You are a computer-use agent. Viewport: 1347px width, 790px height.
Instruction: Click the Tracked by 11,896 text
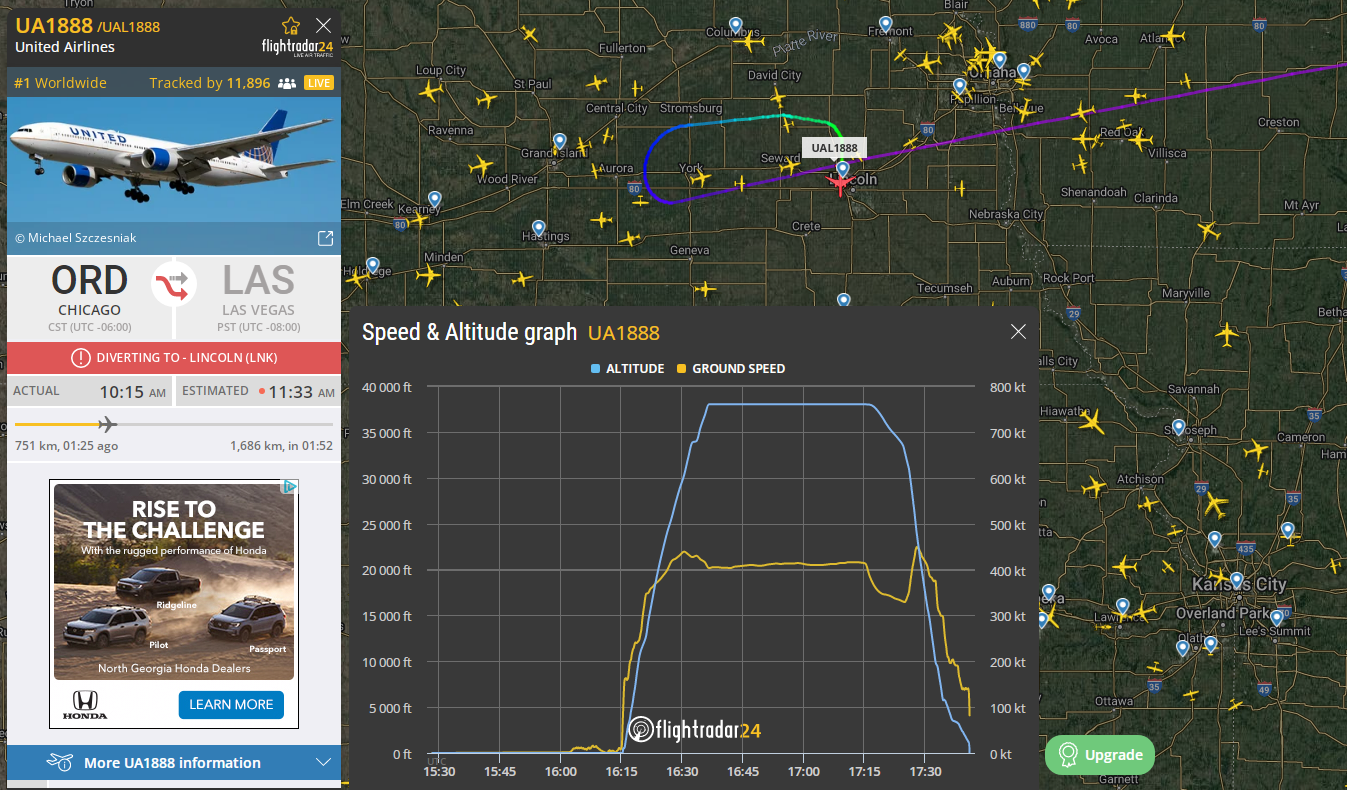210,83
